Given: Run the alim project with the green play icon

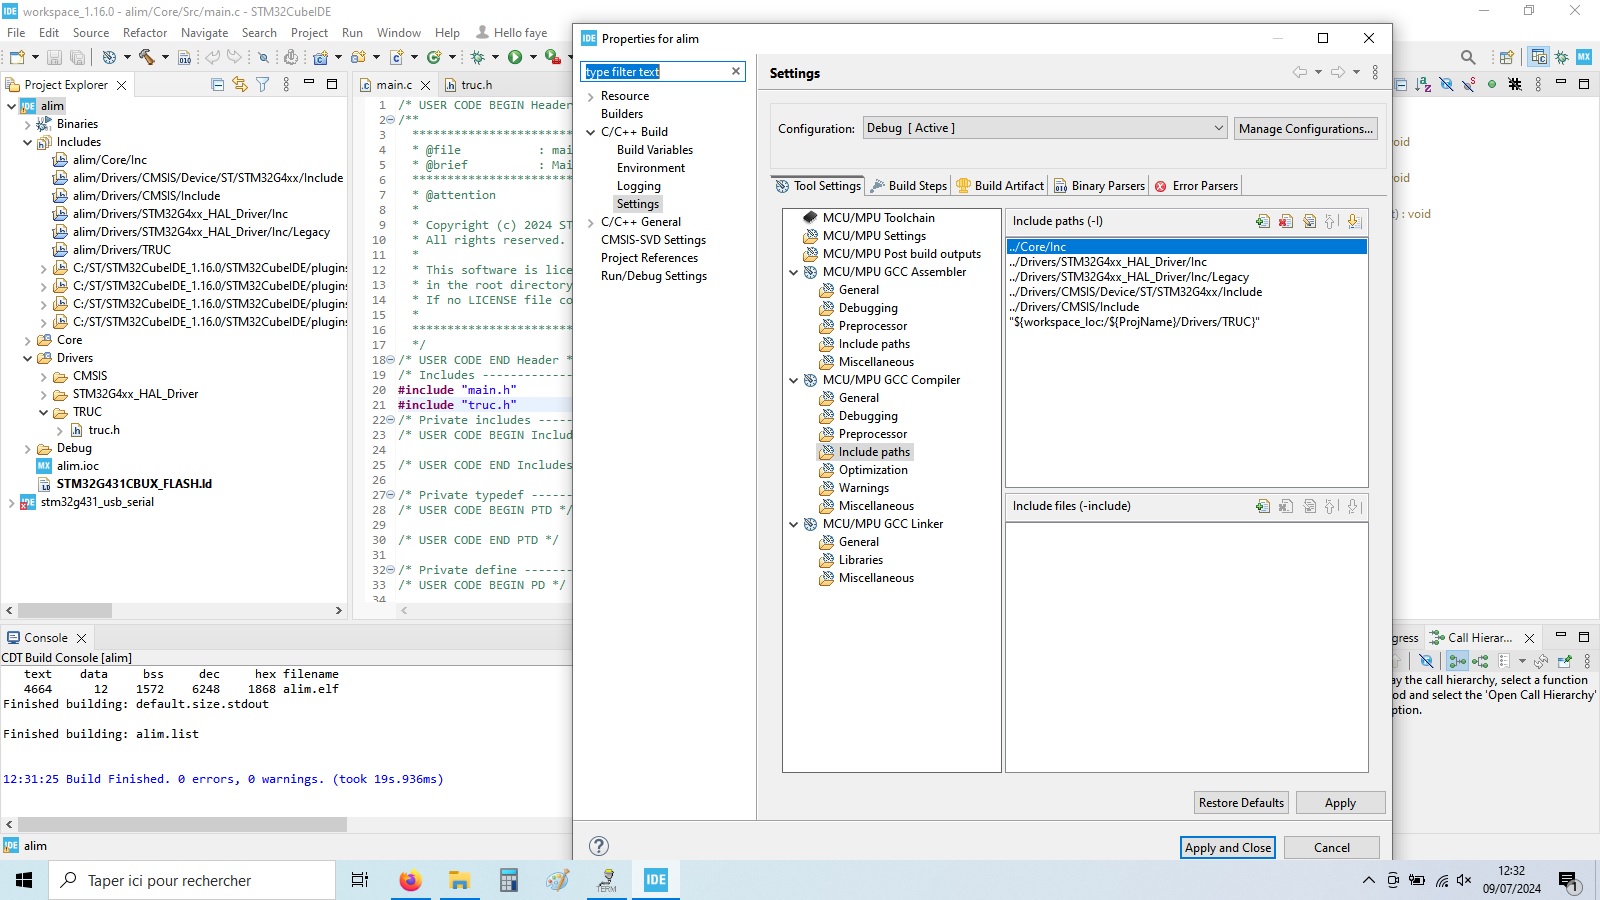Looking at the screenshot, I should [x=513, y=57].
